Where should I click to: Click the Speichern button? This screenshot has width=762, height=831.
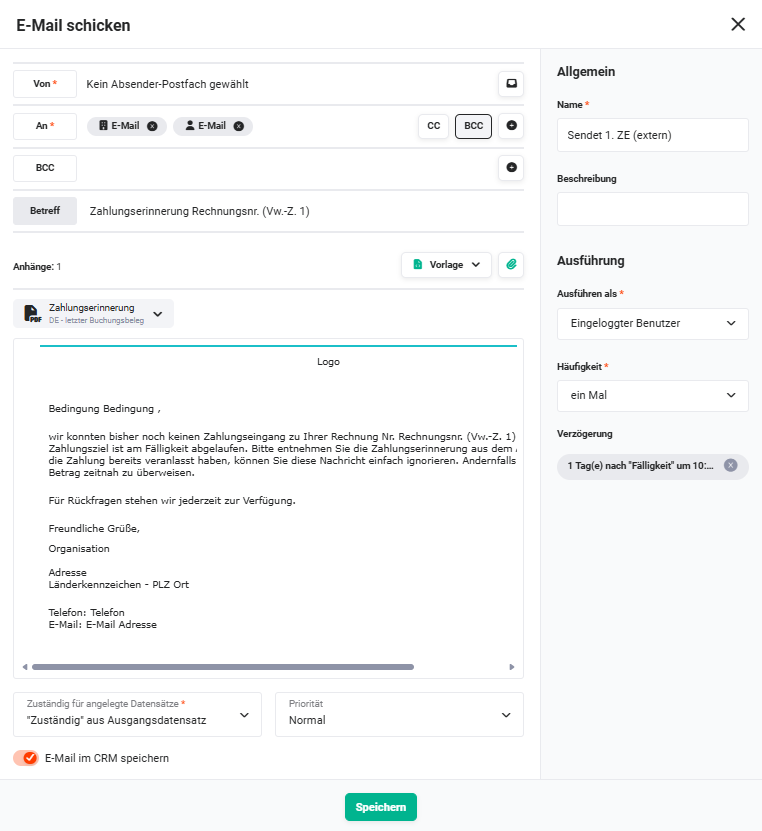coord(380,807)
